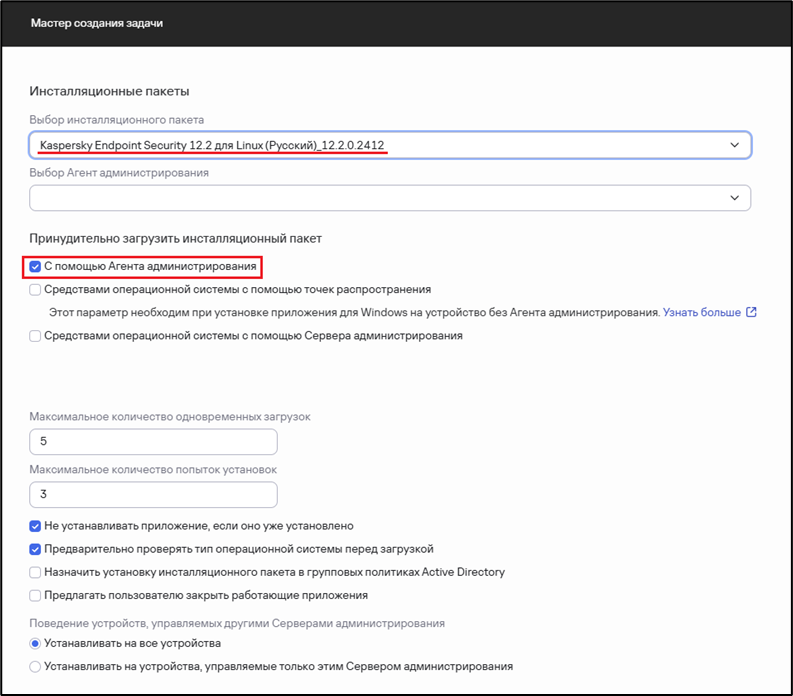Click the chevron in the Kaspersky package combo box
The image size is (793, 696).
tap(734, 145)
